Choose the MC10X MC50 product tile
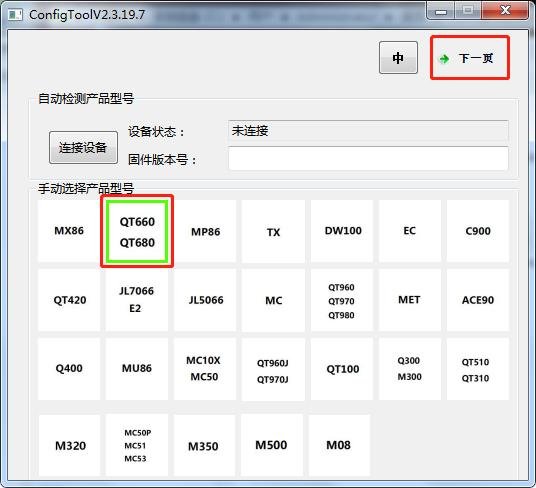 coord(205,369)
